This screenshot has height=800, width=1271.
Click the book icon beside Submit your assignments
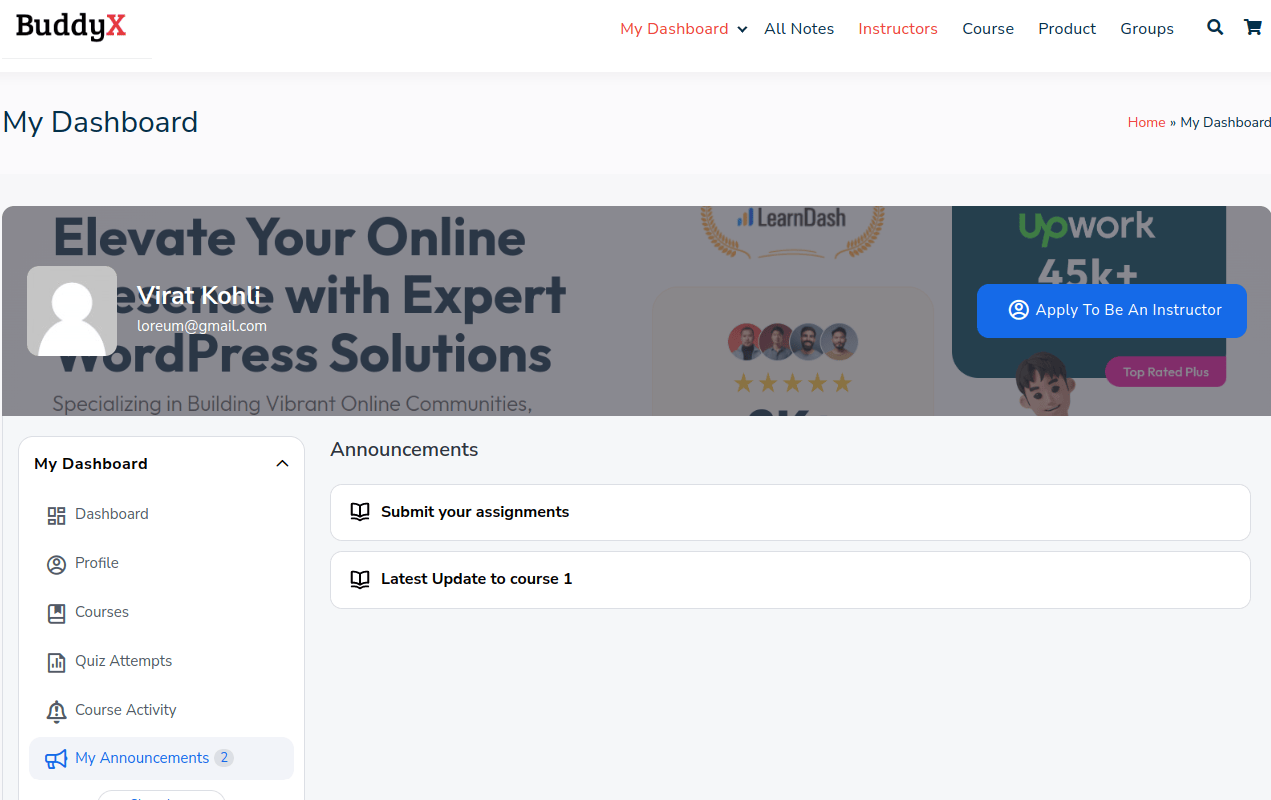coord(360,512)
